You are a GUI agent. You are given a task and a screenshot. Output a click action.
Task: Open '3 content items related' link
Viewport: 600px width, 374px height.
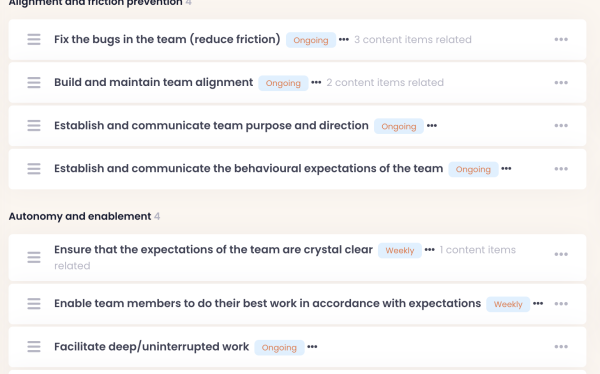coord(413,40)
